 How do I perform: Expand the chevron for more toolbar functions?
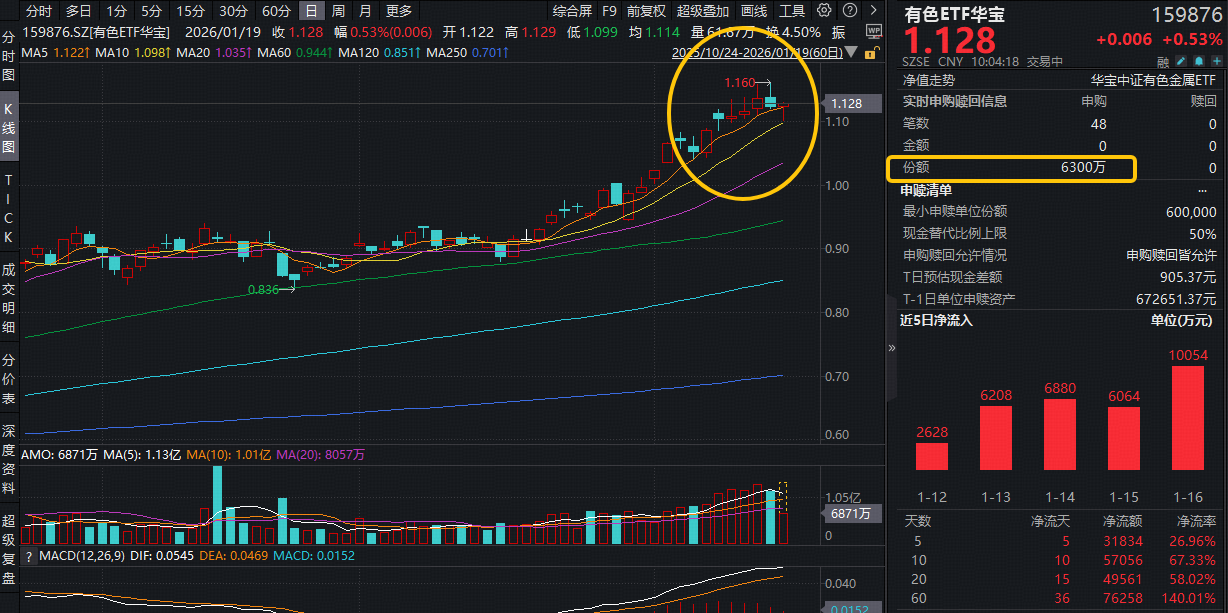(x=874, y=10)
